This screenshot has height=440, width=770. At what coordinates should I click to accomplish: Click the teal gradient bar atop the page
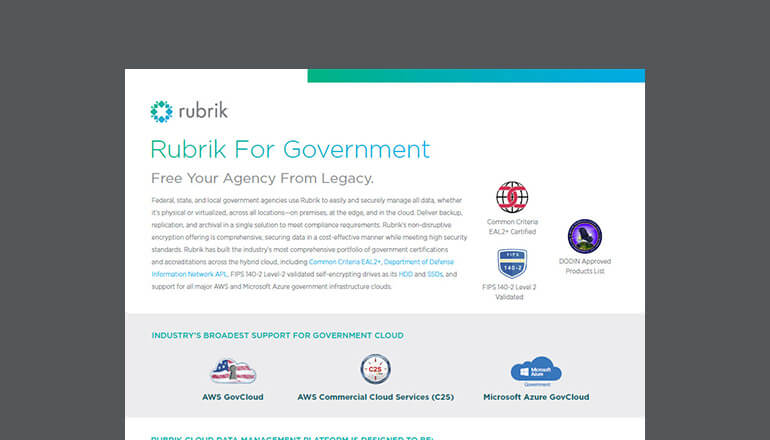pos(475,75)
